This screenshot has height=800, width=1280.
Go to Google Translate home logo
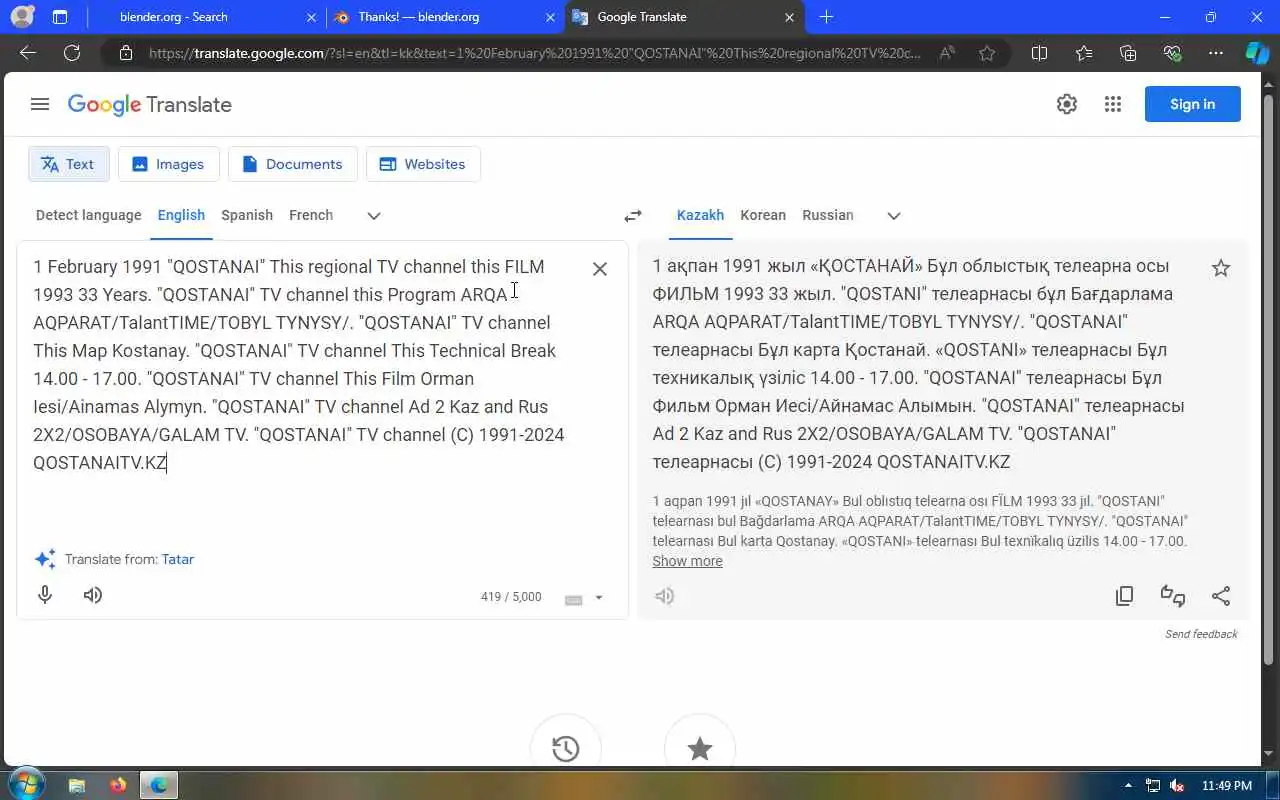point(150,105)
